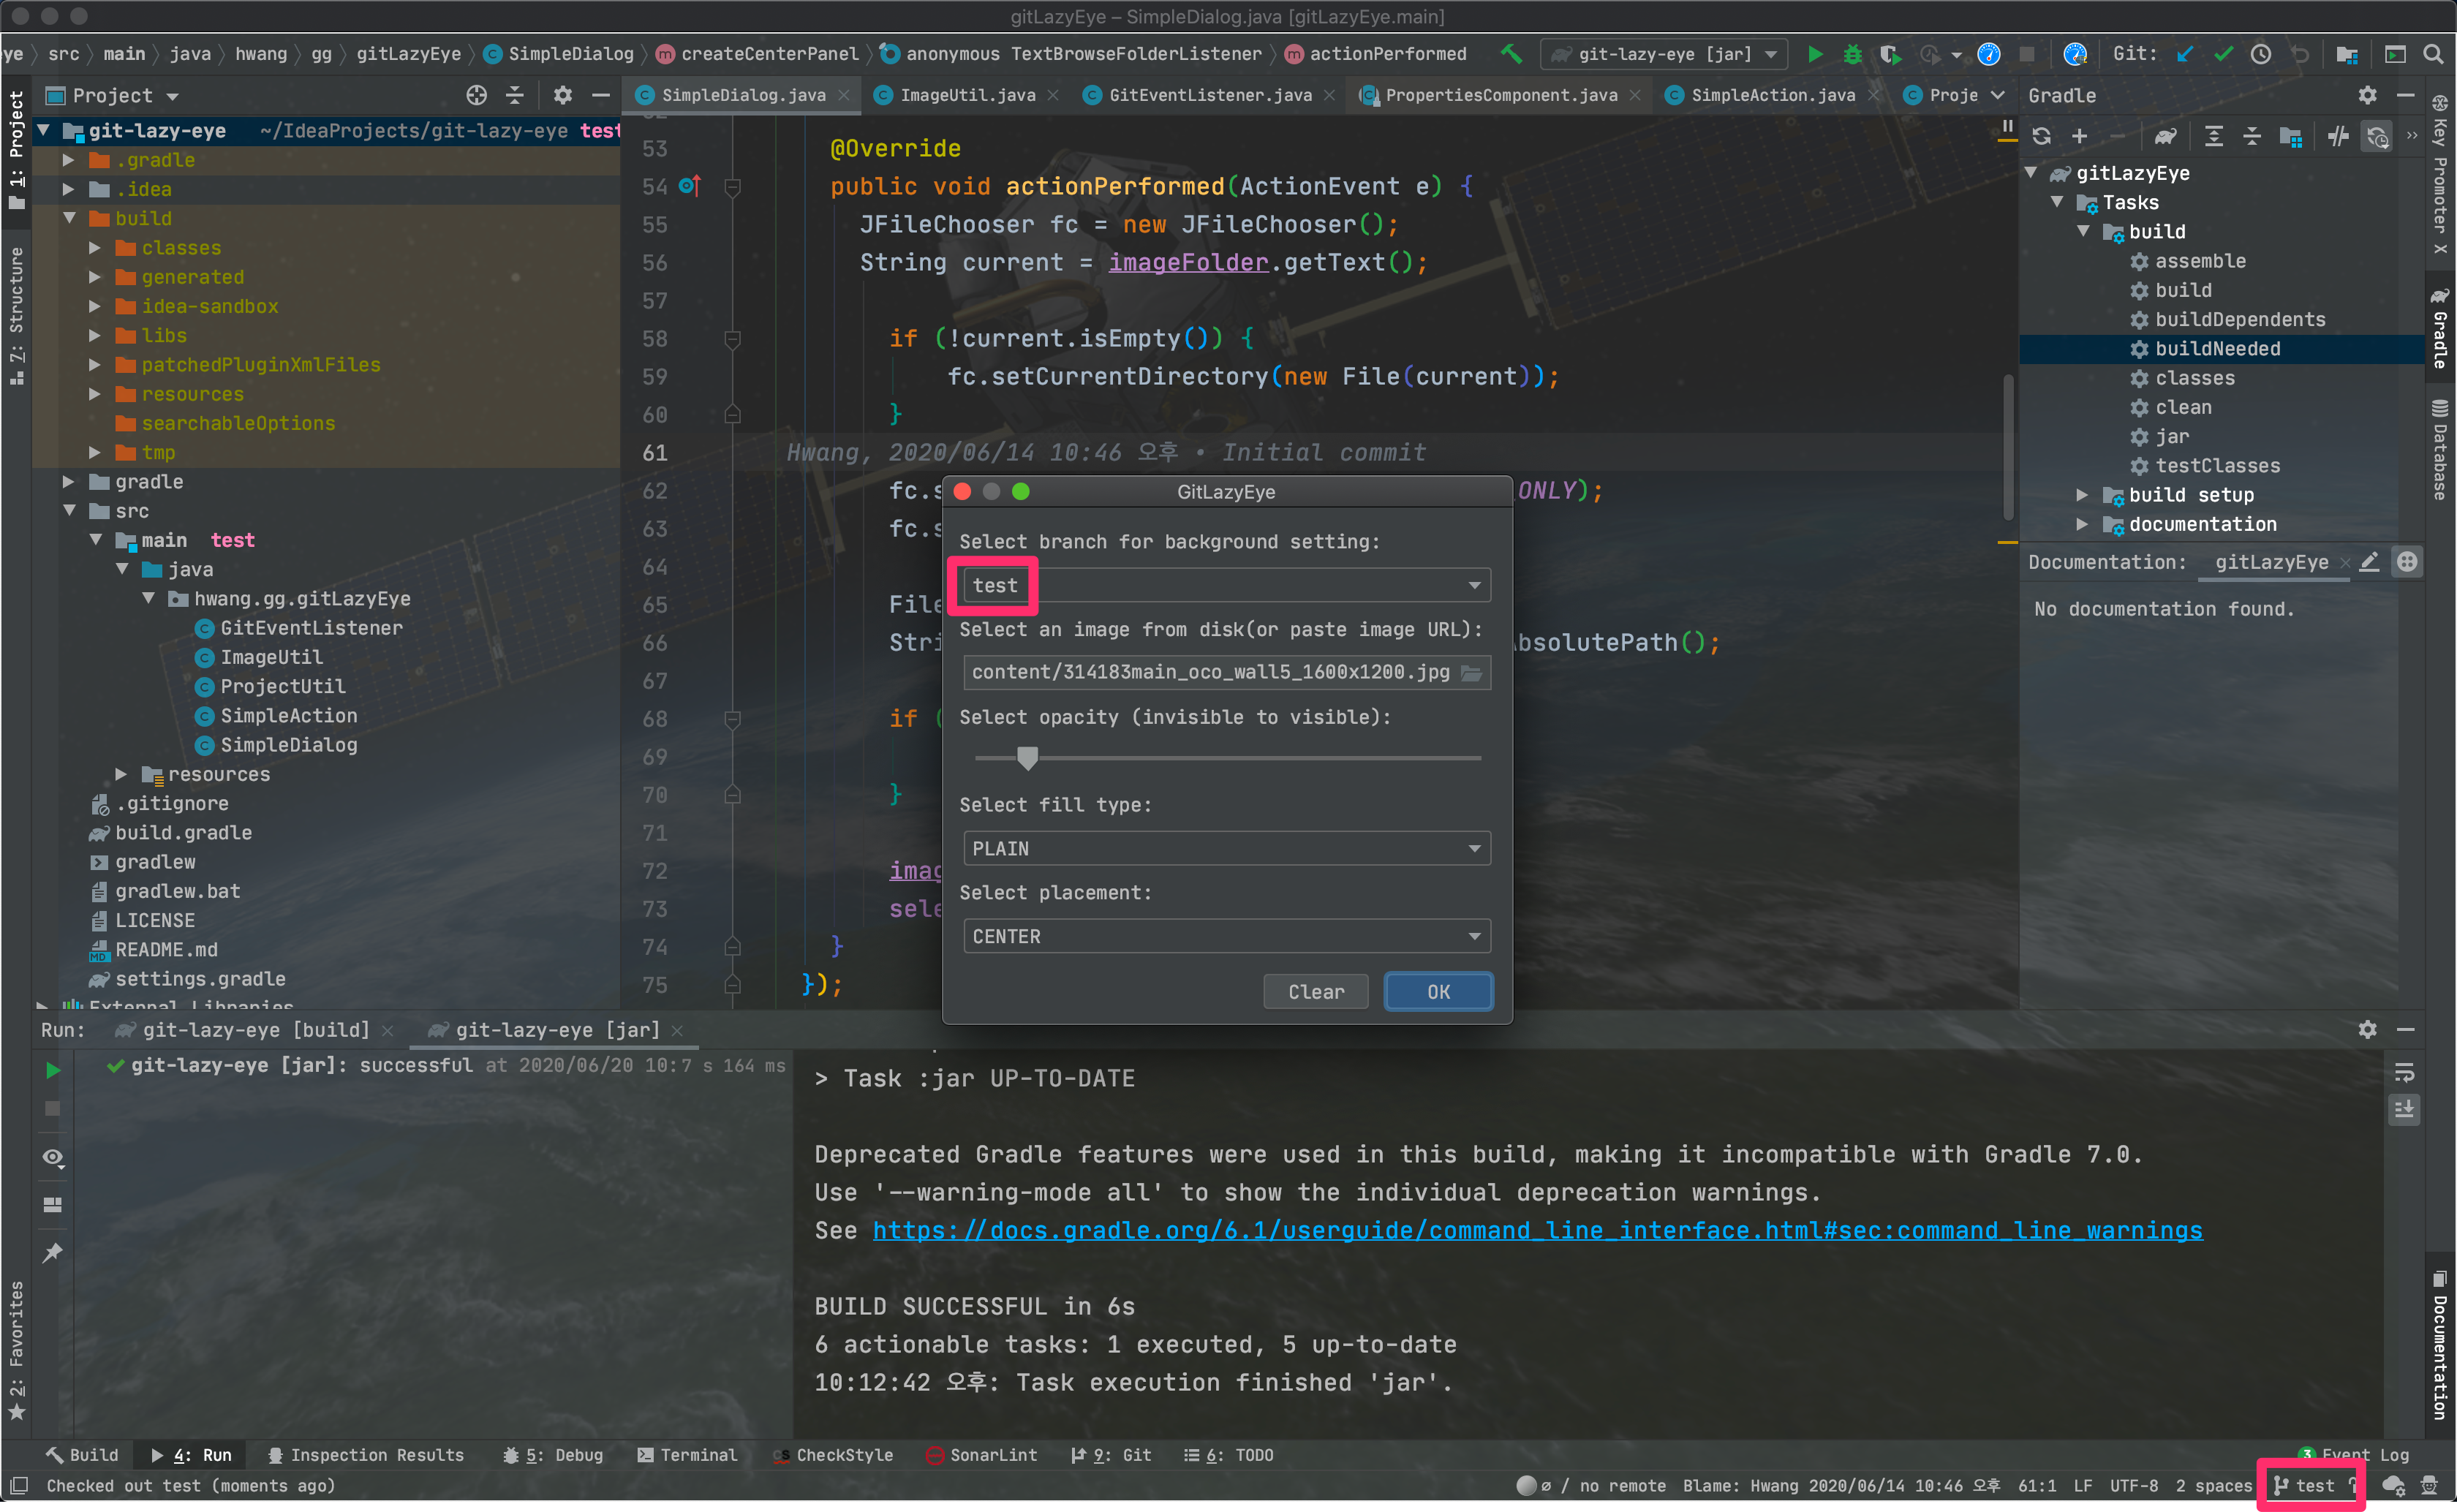The image size is (2457, 1512).
Task: Toggle tasks view eye icon in Run panel
Action: [53, 1157]
